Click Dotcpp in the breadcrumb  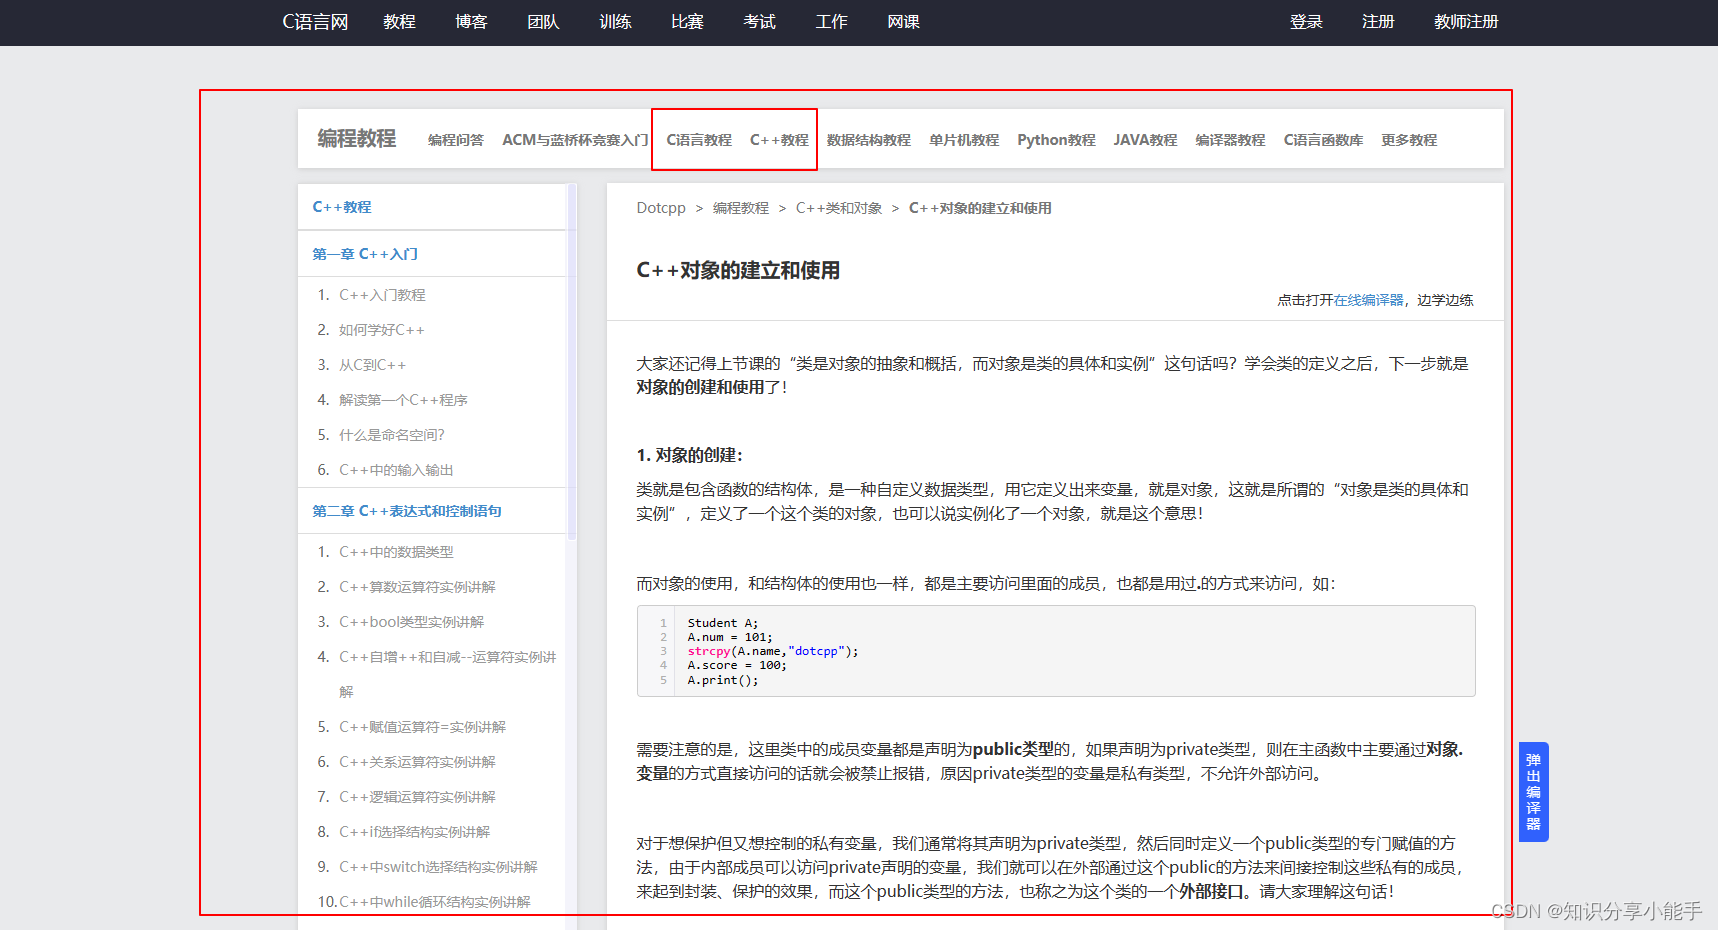(x=661, y=208)
